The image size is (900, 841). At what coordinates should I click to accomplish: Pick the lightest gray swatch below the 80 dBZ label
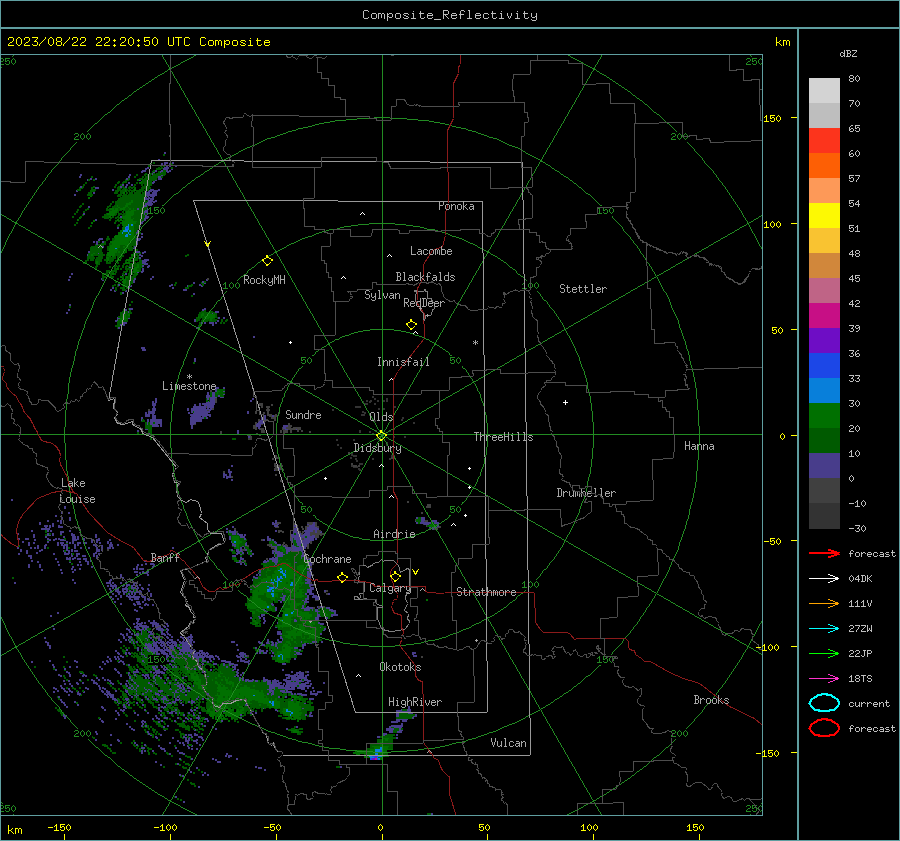pyautogui.click(x=824, y=91)
